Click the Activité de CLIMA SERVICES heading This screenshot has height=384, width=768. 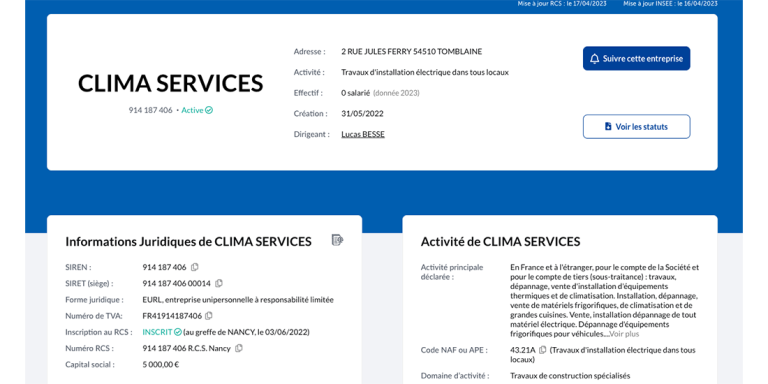click(x=501, y=241)
